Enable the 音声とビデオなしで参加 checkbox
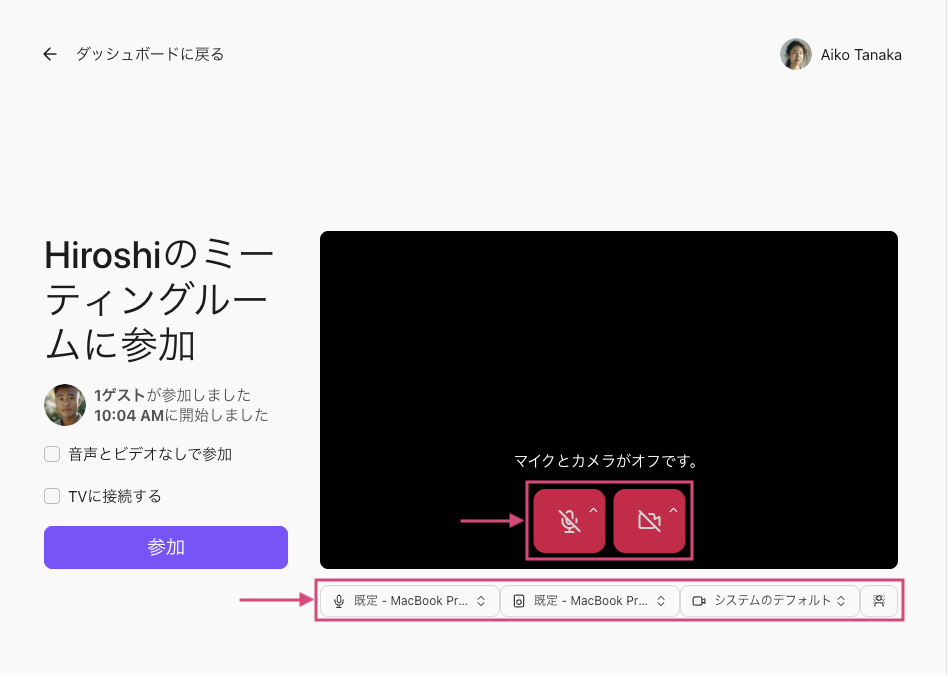 tap(52, 454)
